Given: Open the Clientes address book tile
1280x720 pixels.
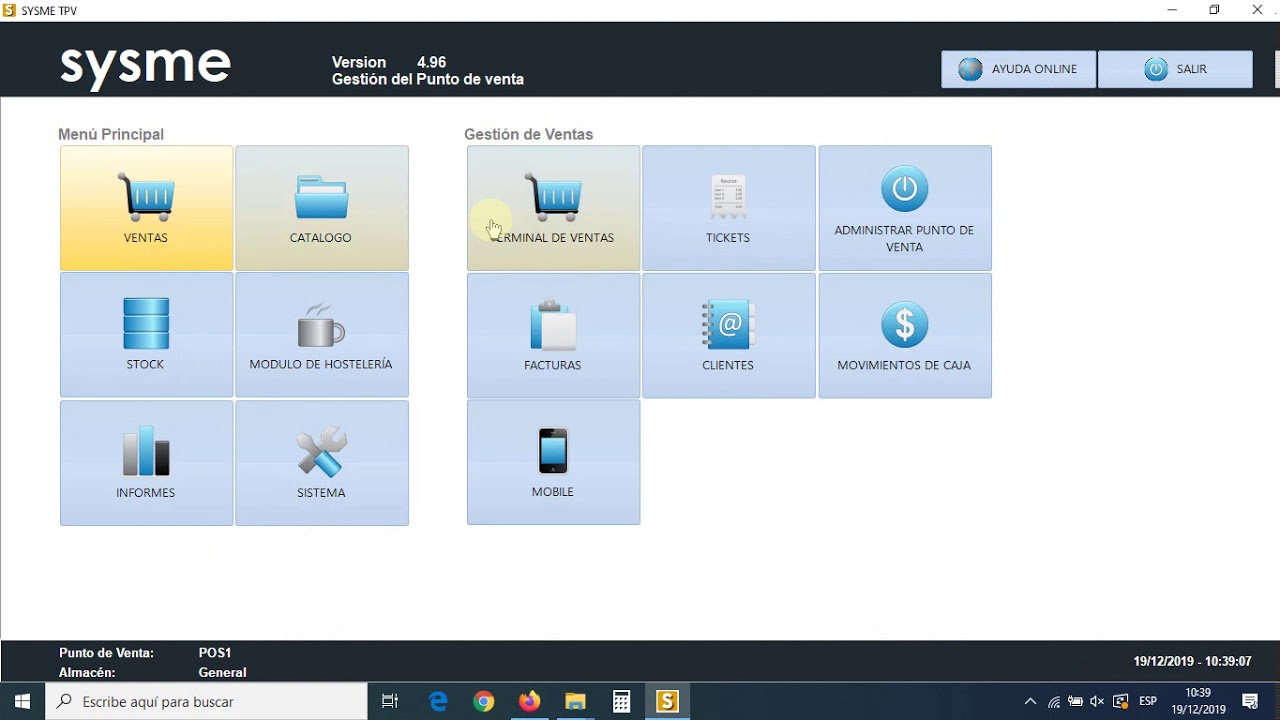Looking at the screenshot, I should [x=729, y=335].
